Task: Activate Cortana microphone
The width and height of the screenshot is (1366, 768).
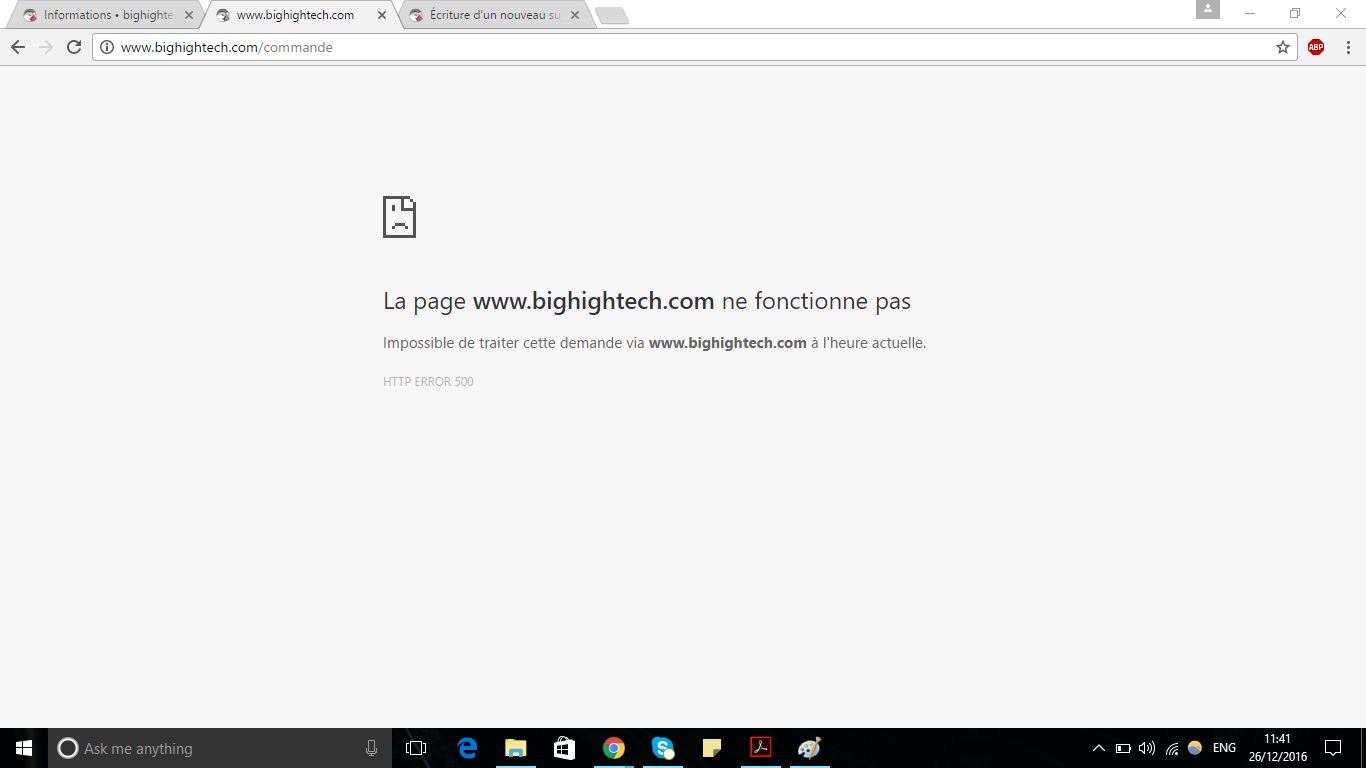Action: [x=371, y=748]
